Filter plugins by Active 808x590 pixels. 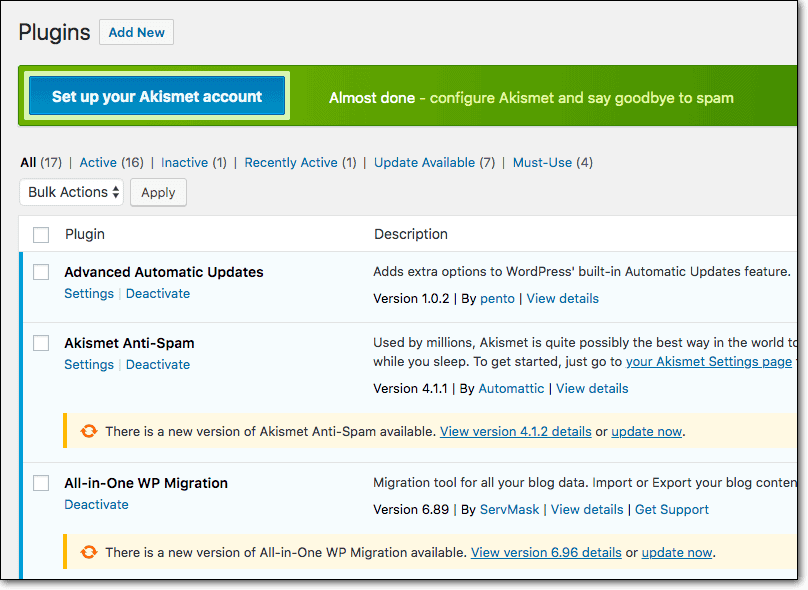98,163
